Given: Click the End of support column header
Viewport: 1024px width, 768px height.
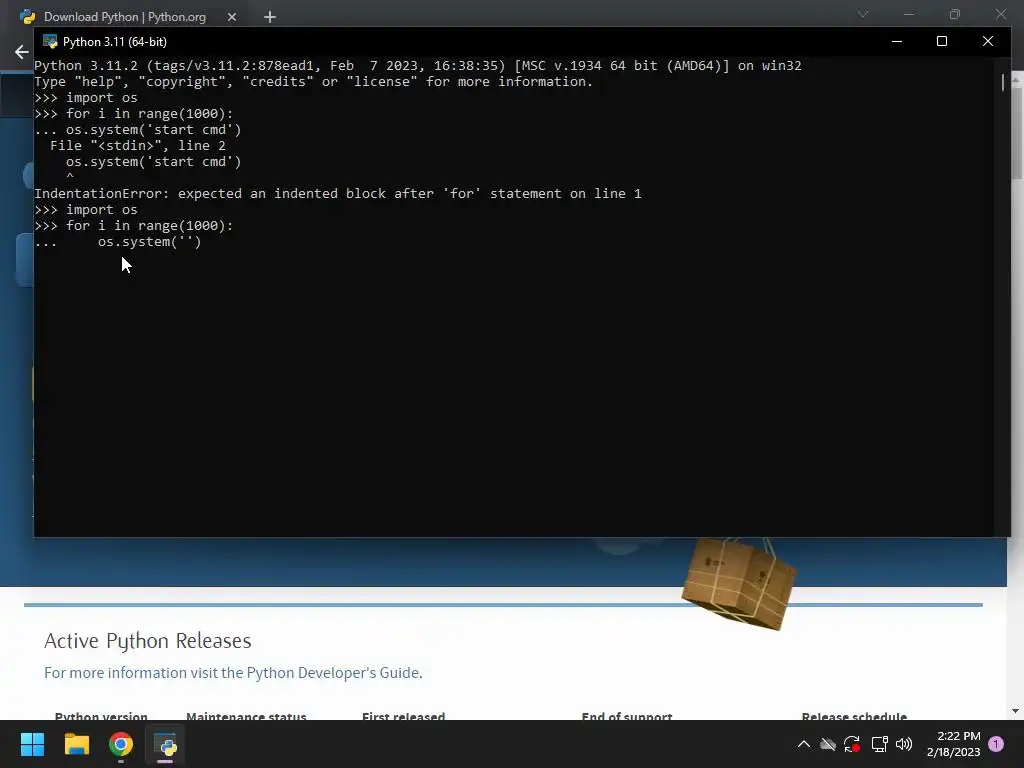Looking at the screenshot, I should [x=627, y=716].
